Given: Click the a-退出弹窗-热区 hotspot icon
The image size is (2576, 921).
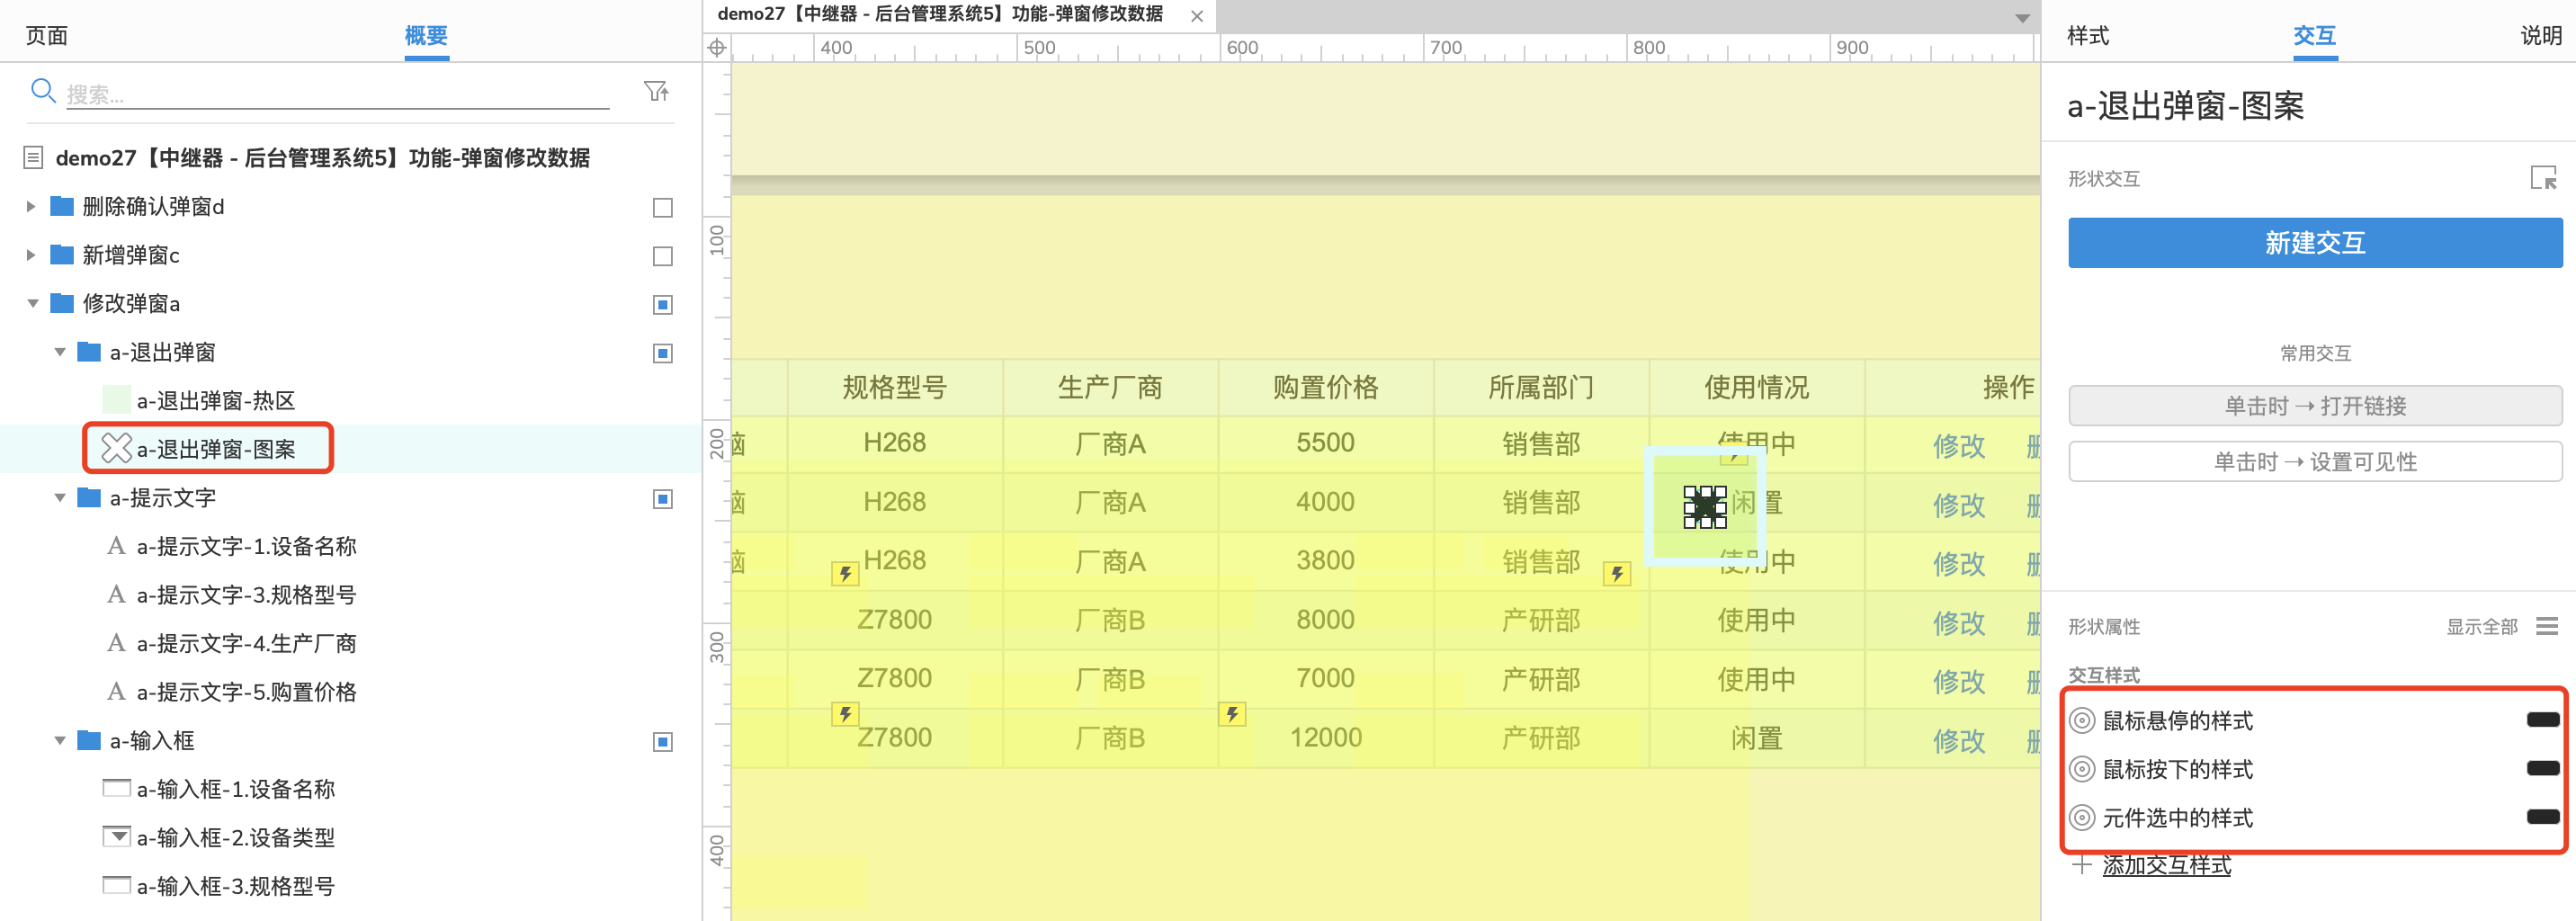Looking at the screenshot, I should coord(117,400).
